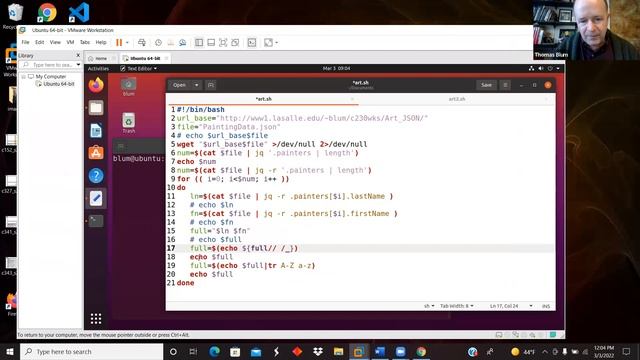Open VMware Edit menu
640x360 pixels.
40,42
